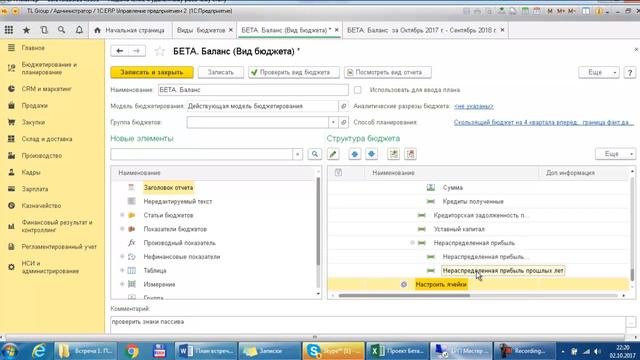Move element down in Структура бюджета
Viewport: 640px width, 360px height.
coord(371,154)
